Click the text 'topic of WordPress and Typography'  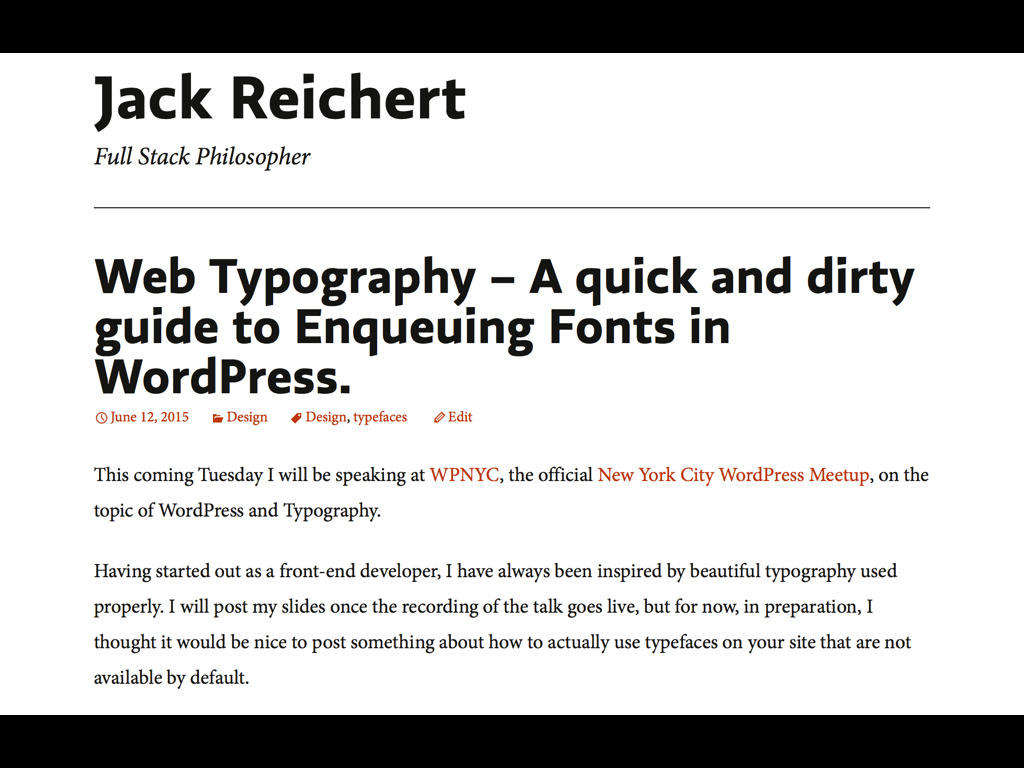coord(236,510)
